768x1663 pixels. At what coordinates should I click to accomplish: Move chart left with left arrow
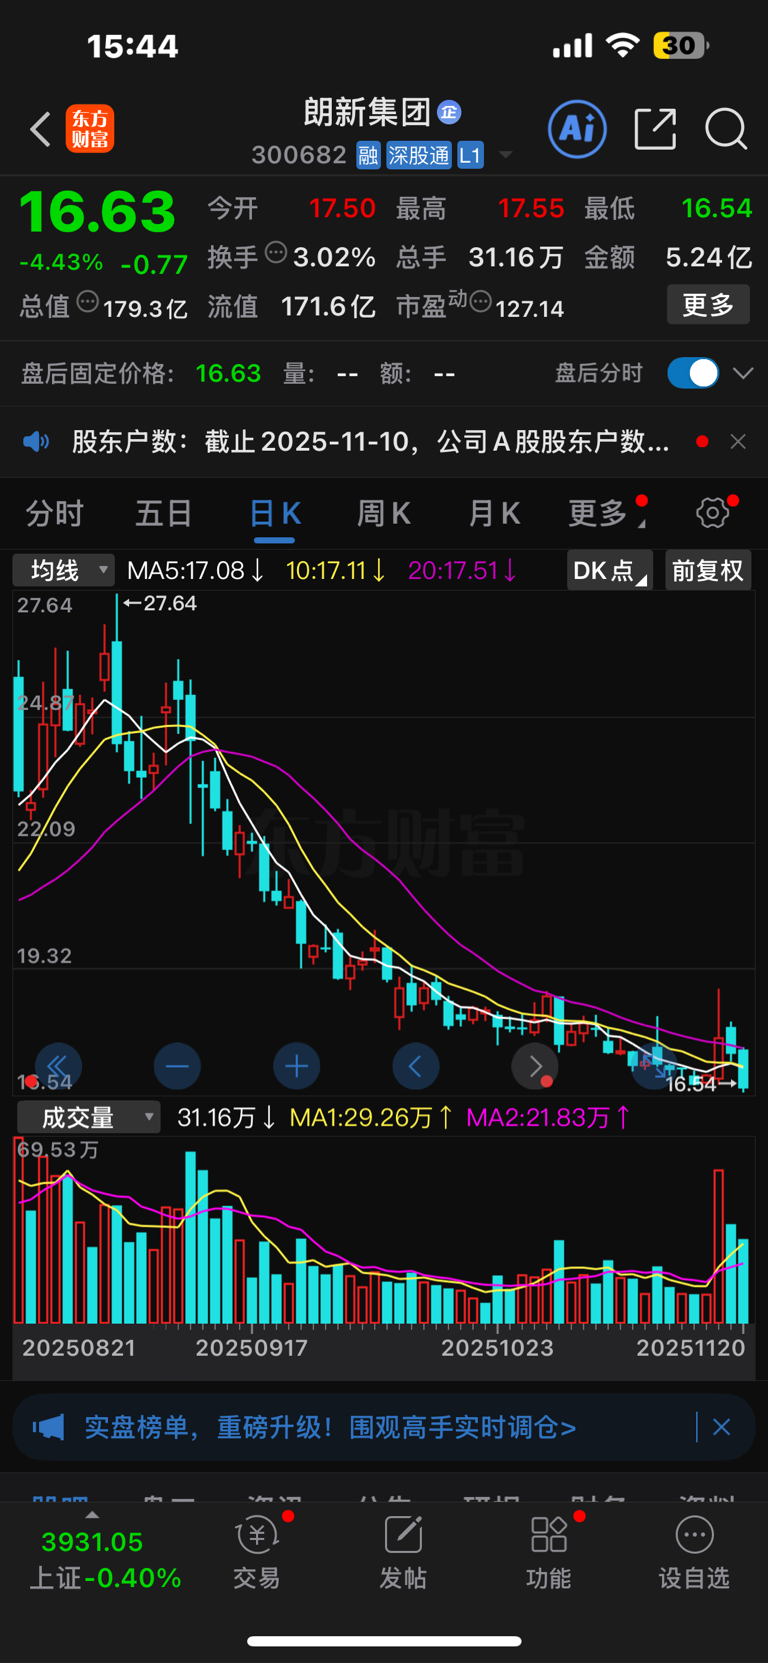click(415, 1067)
